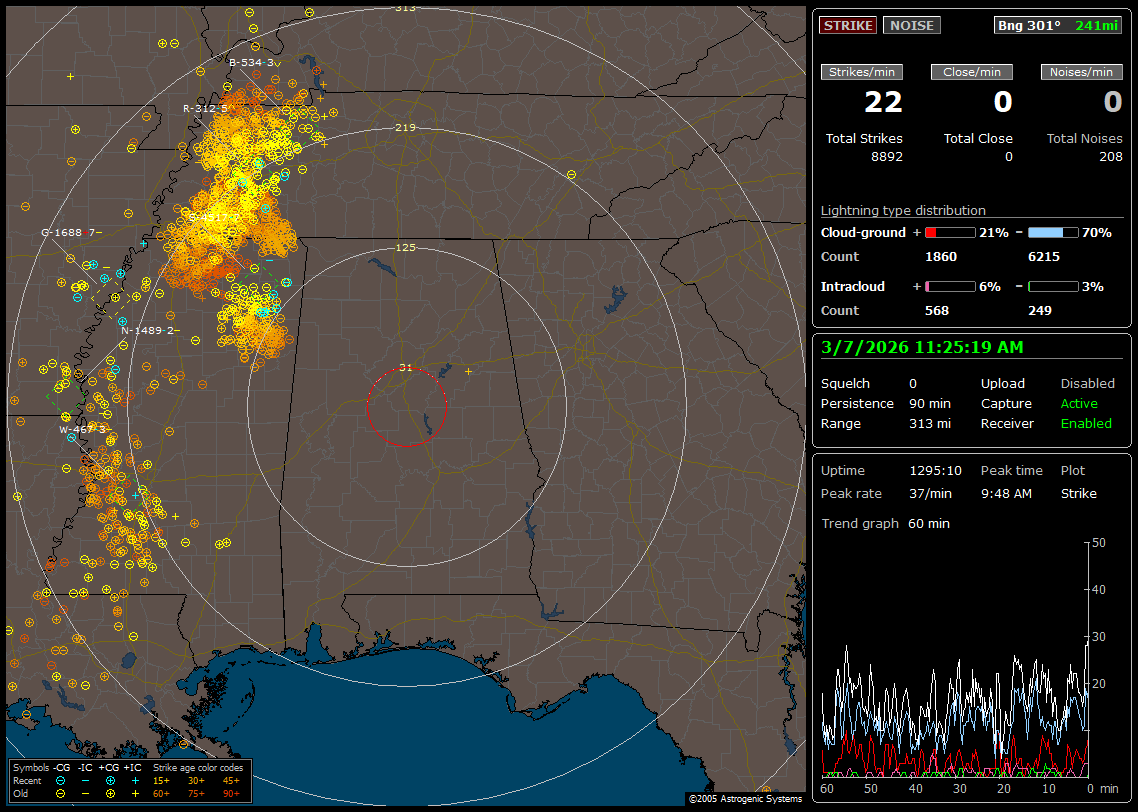Click the positive intracloud pink percentage bar
Image resolution: width=1138 pixels, height=812 pixels.
coord(949,286)
